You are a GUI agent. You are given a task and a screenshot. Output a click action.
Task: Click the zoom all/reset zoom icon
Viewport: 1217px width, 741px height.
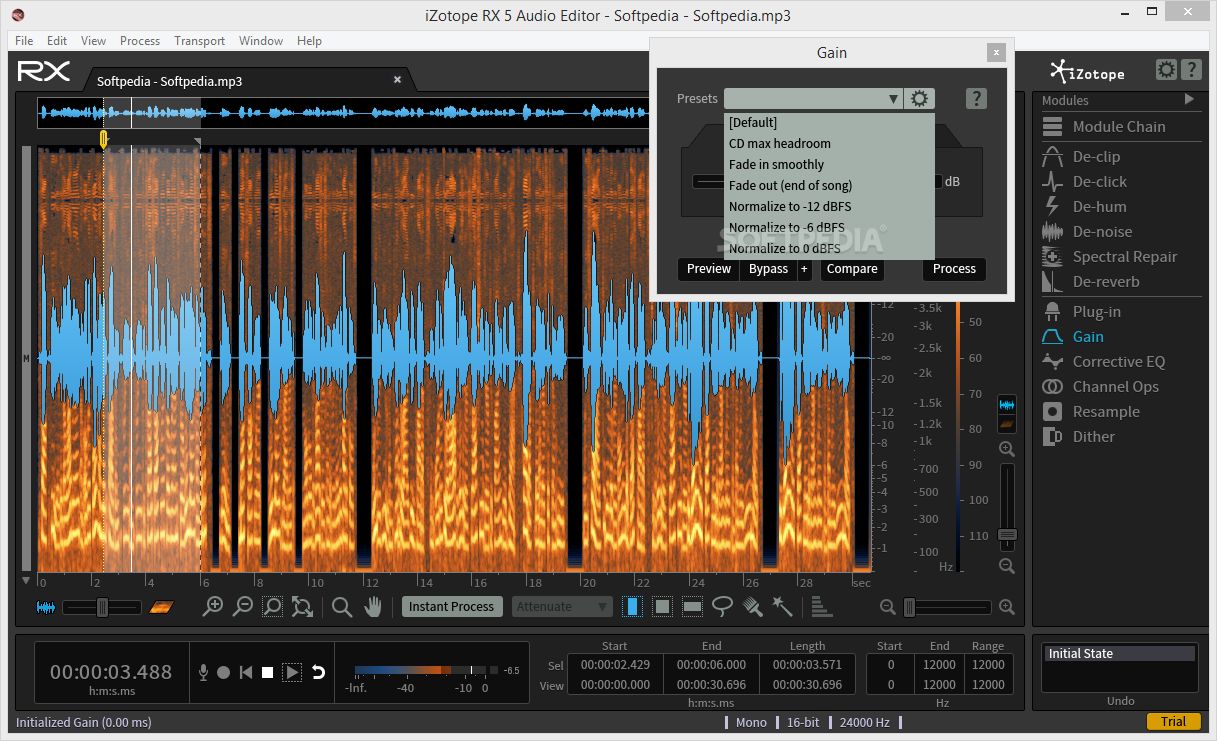tap(302, 606)
